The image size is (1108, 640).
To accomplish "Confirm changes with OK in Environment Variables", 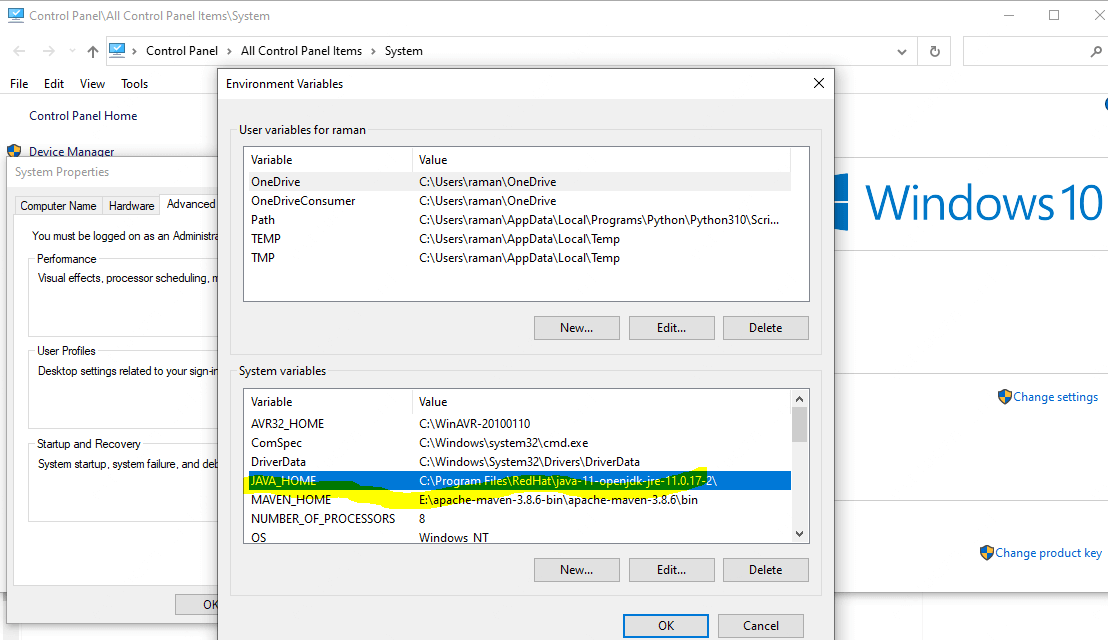I will click(665, 625).
